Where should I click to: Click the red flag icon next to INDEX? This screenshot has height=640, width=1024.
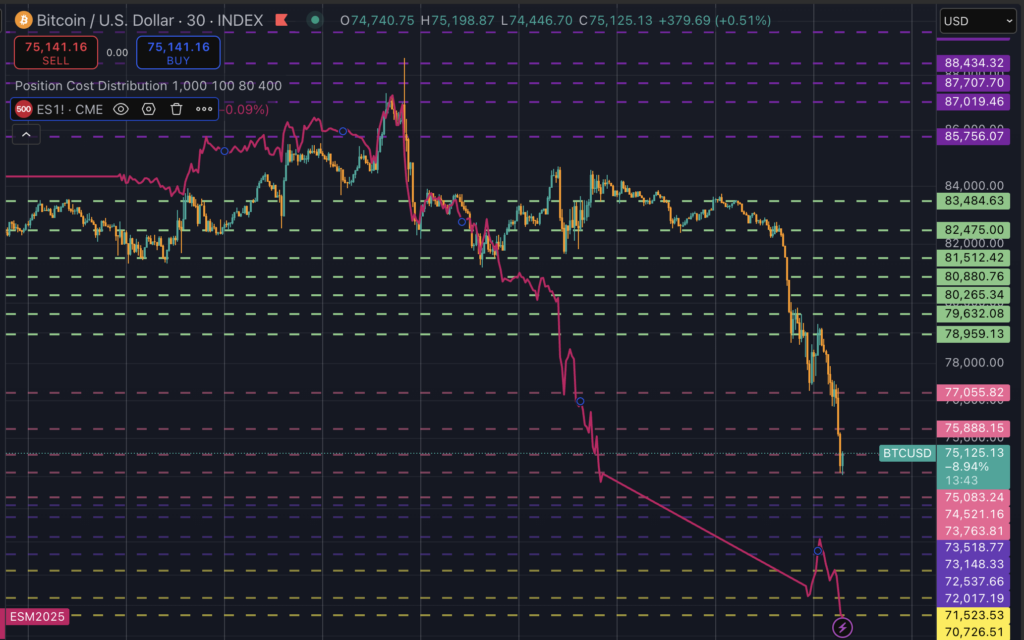click(x=281, y=19)
